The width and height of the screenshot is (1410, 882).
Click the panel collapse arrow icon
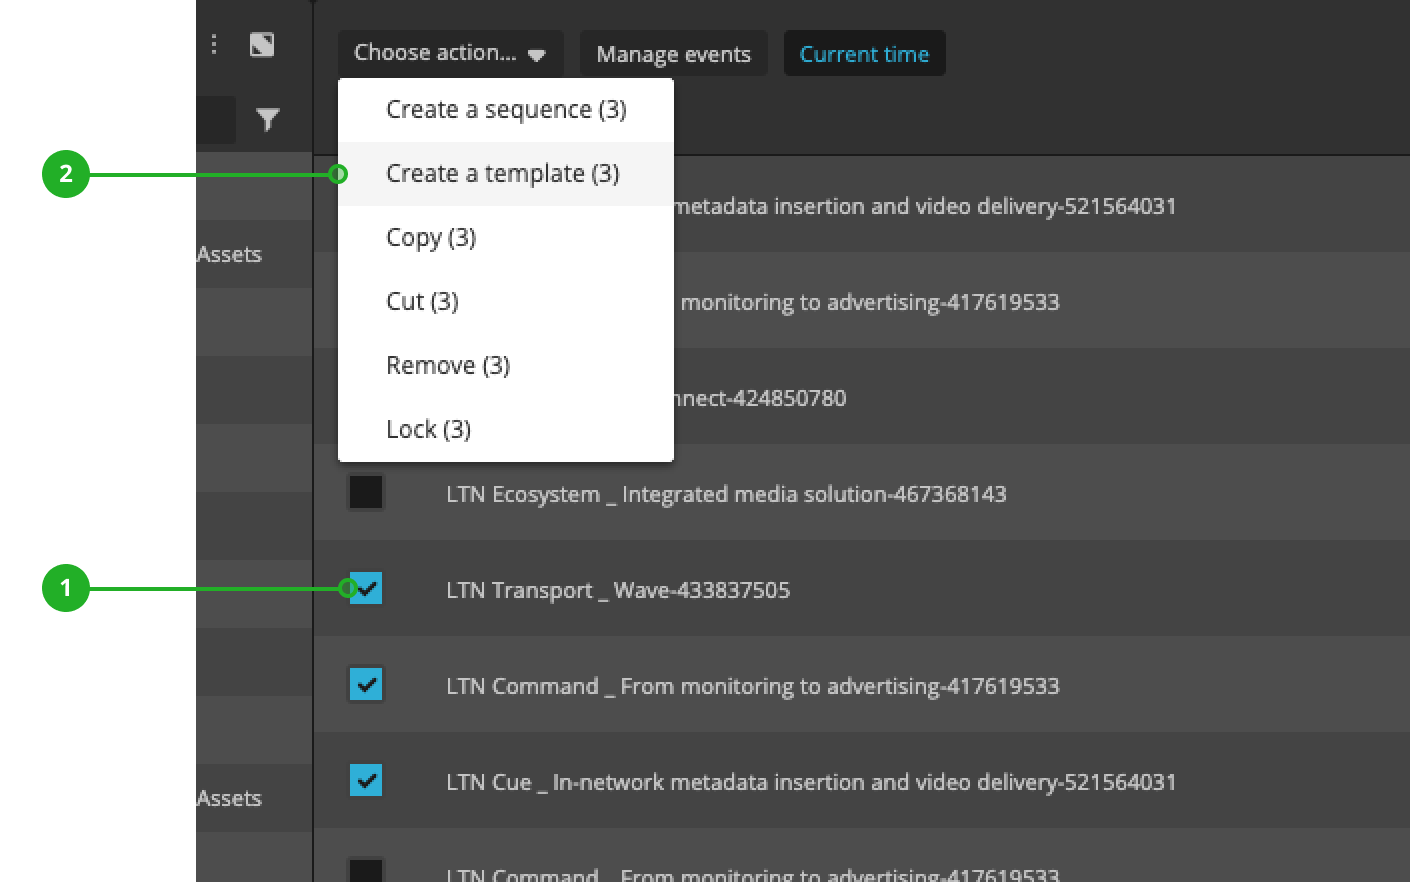[x=262, y=44]
